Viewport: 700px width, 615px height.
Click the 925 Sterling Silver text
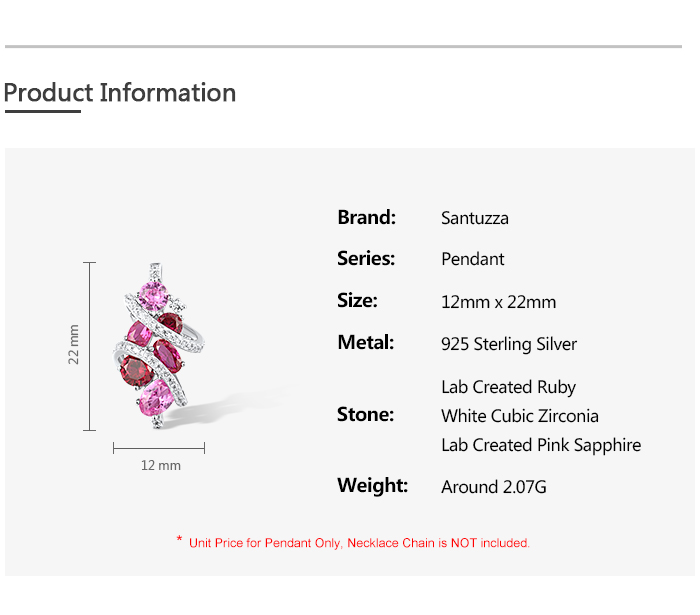pyautogui.click(x=509, y=344)
